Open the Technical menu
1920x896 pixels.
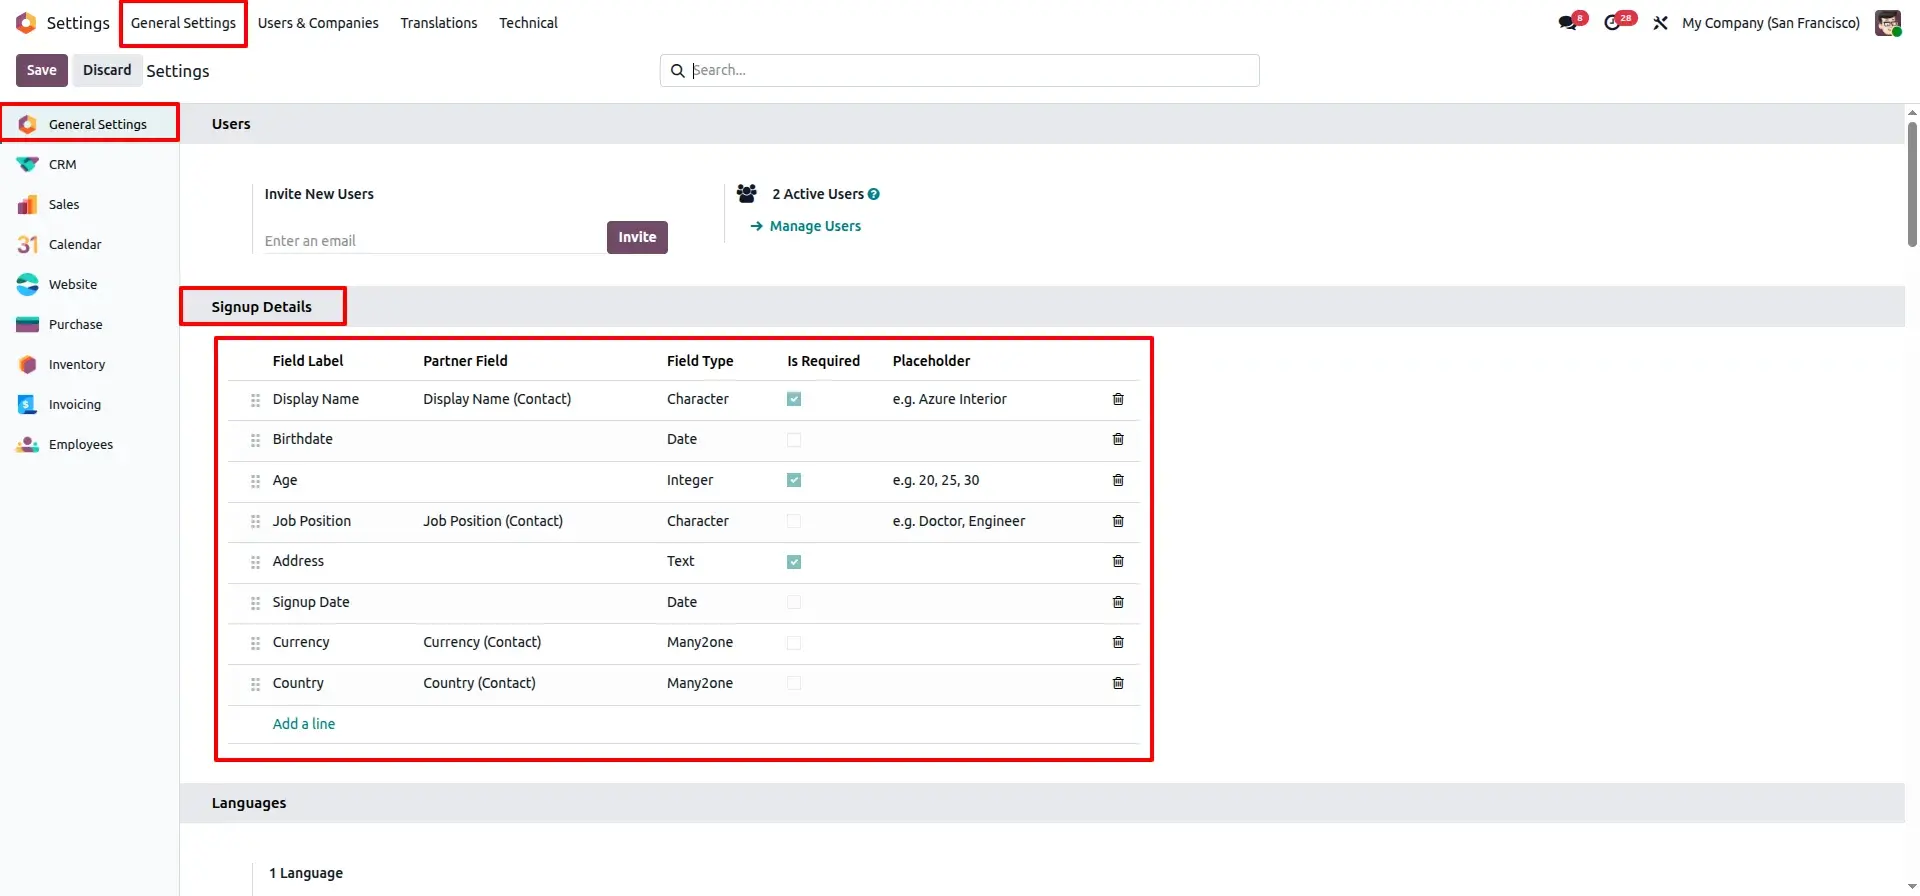[528, 23]
